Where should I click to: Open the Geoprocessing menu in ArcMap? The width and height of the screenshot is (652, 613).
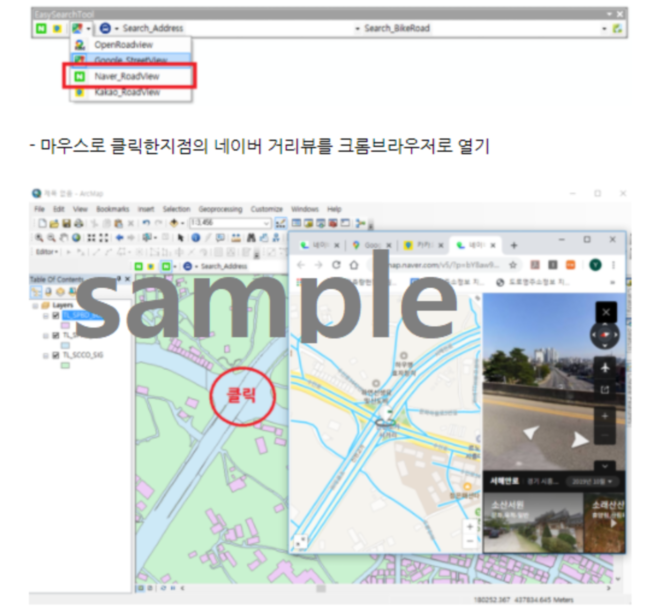click(220, 209)
